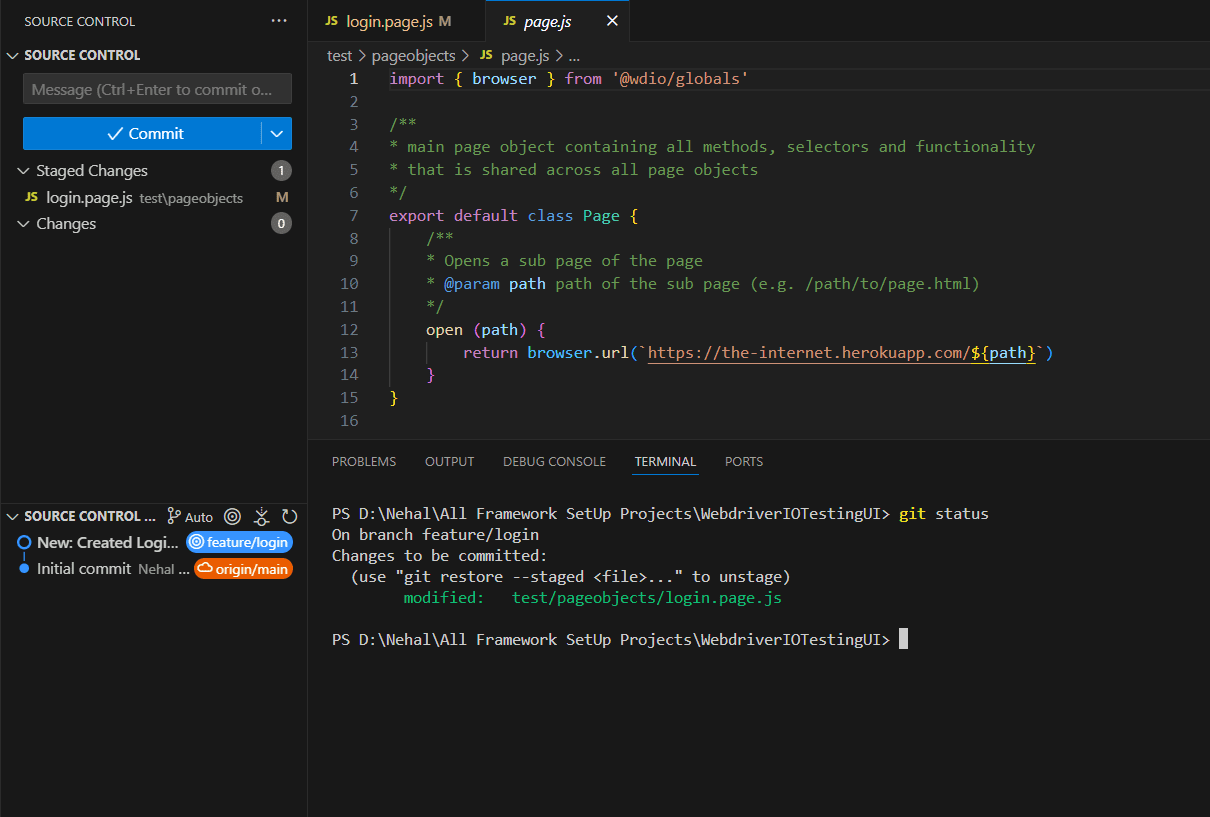Image resolution: width=1210 pixels, height=817 pixels.
Task: Click the 'pageobjects' breadcrumb segment
Action: [413, 56]
